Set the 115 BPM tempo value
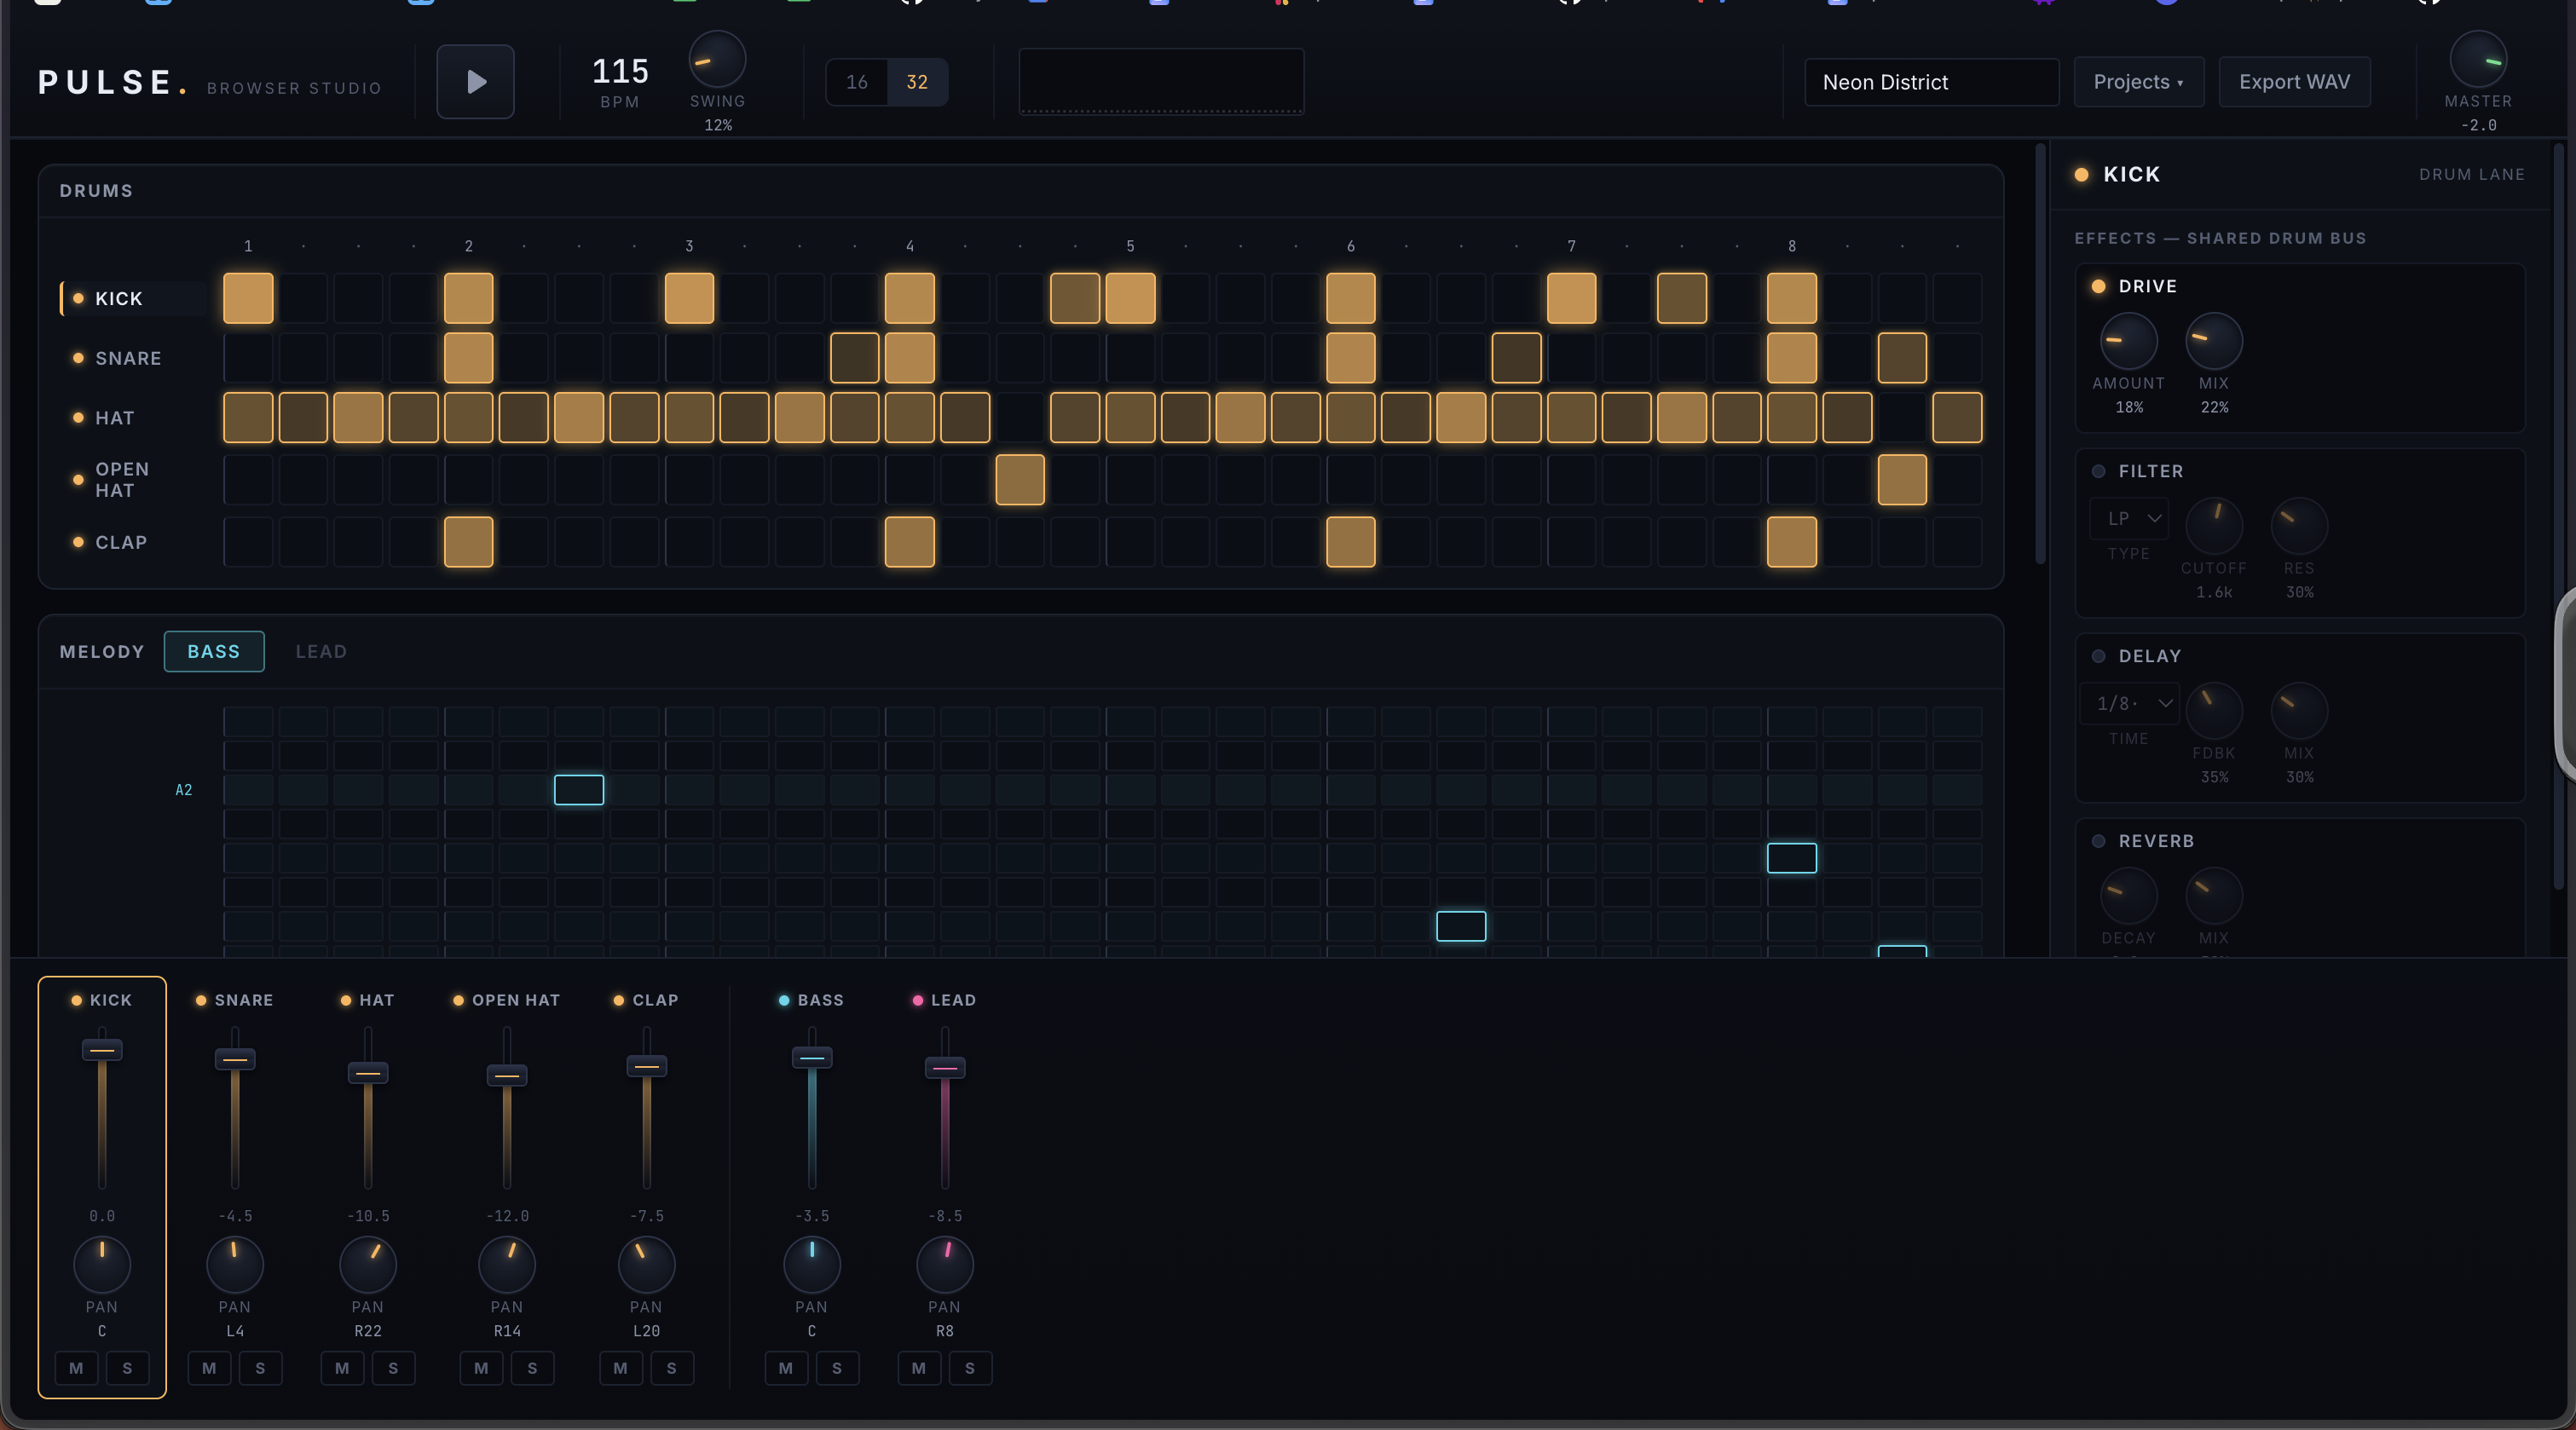 (x=620, y=71)
